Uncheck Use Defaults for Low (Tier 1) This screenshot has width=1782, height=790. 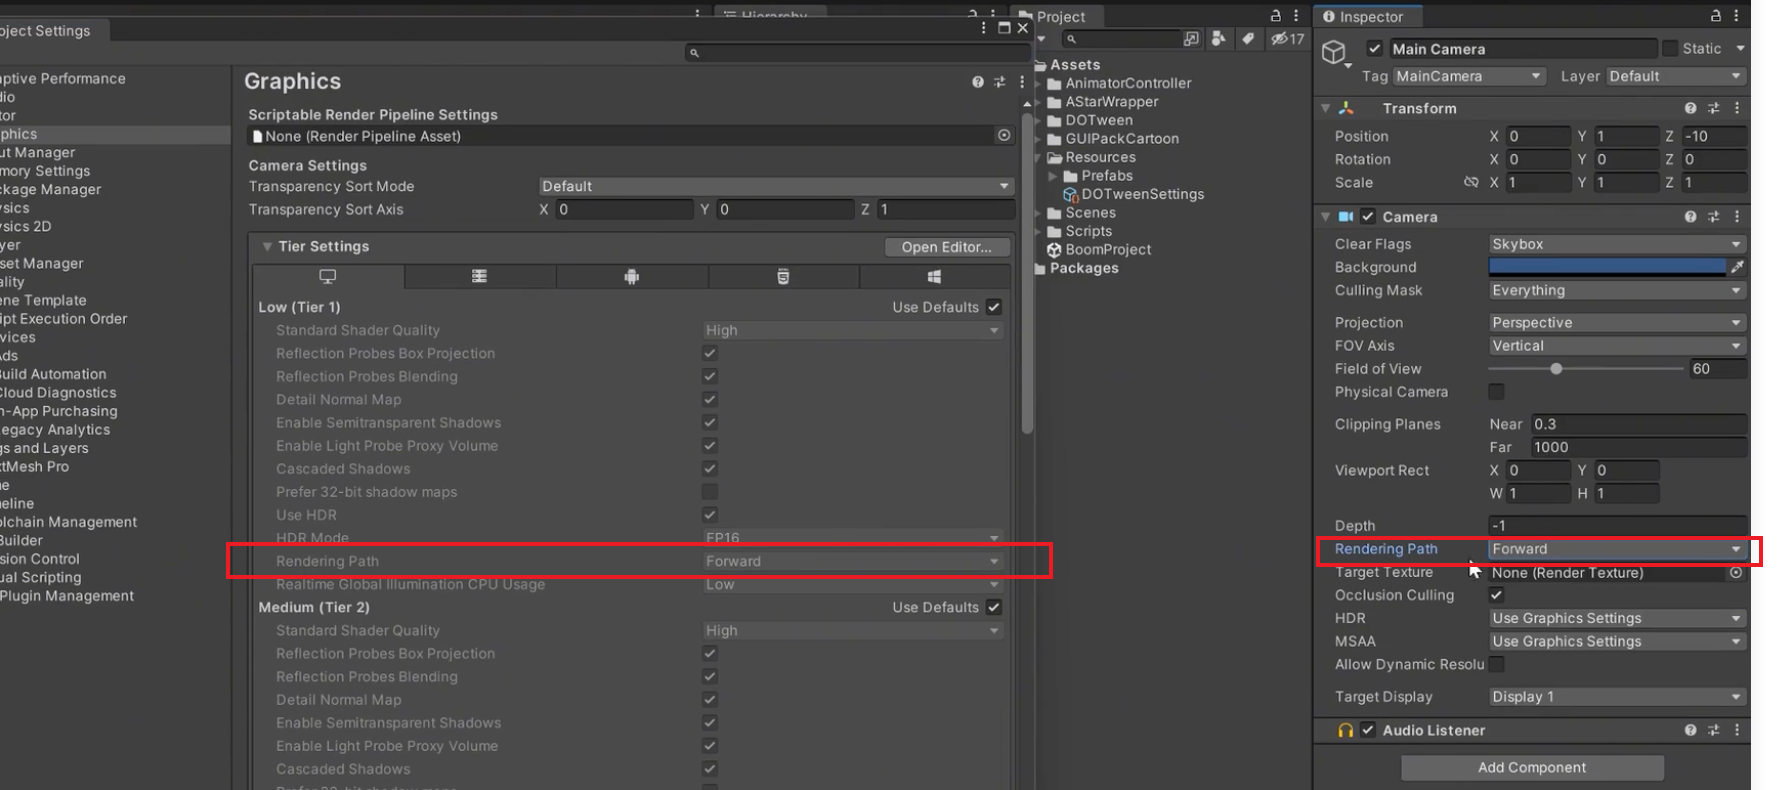994,307
